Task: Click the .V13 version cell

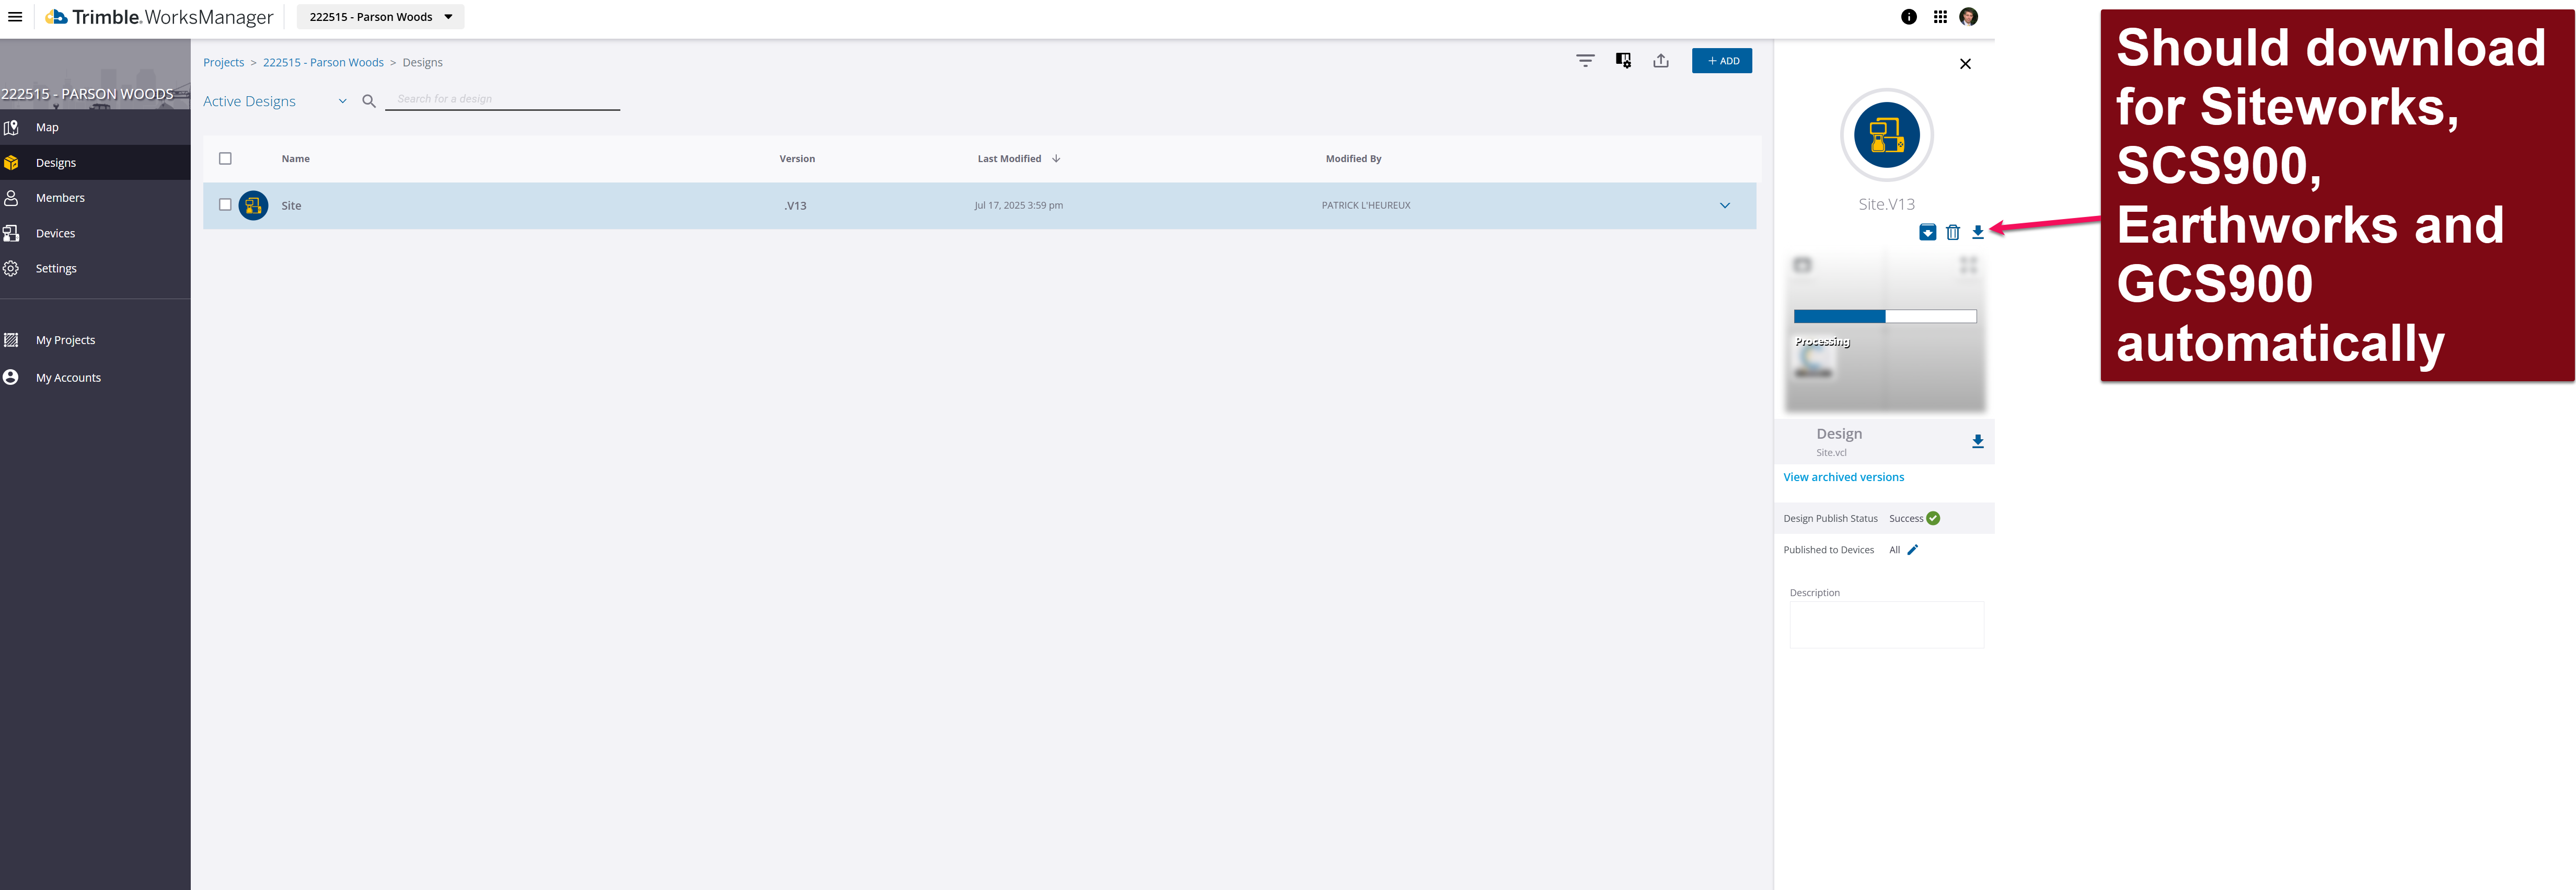Action: (795, 206)
